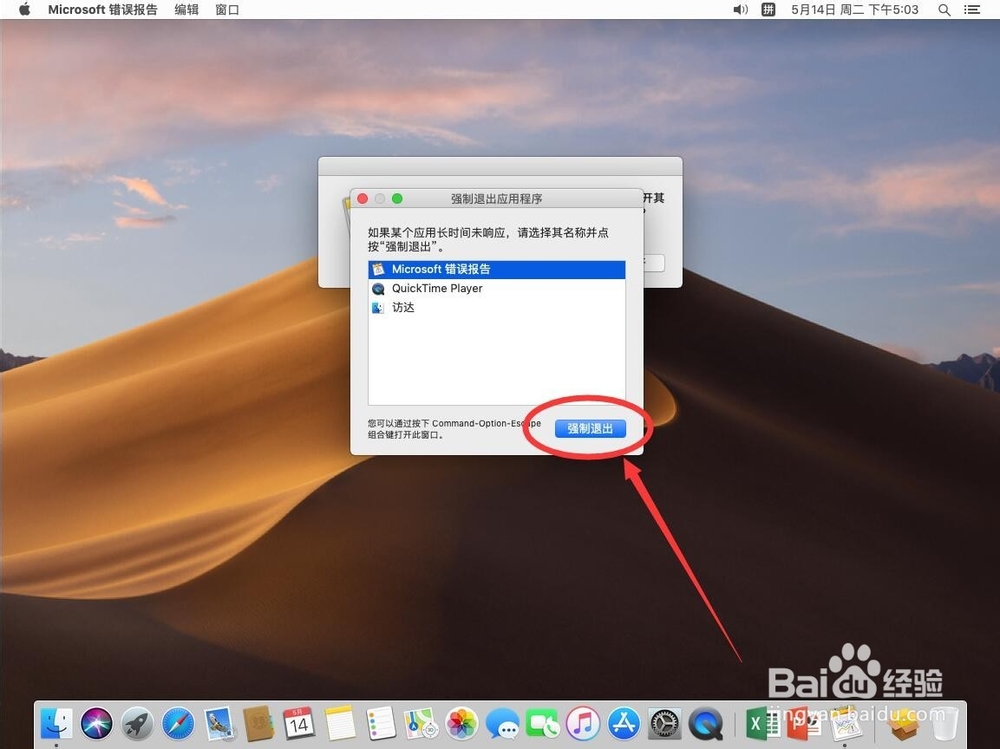Image resolution: width=1000 pixels, height=749 pixels.
Task: Open Microsoft PowerPoint in the Dock
Action: click(x=802, y=724)
